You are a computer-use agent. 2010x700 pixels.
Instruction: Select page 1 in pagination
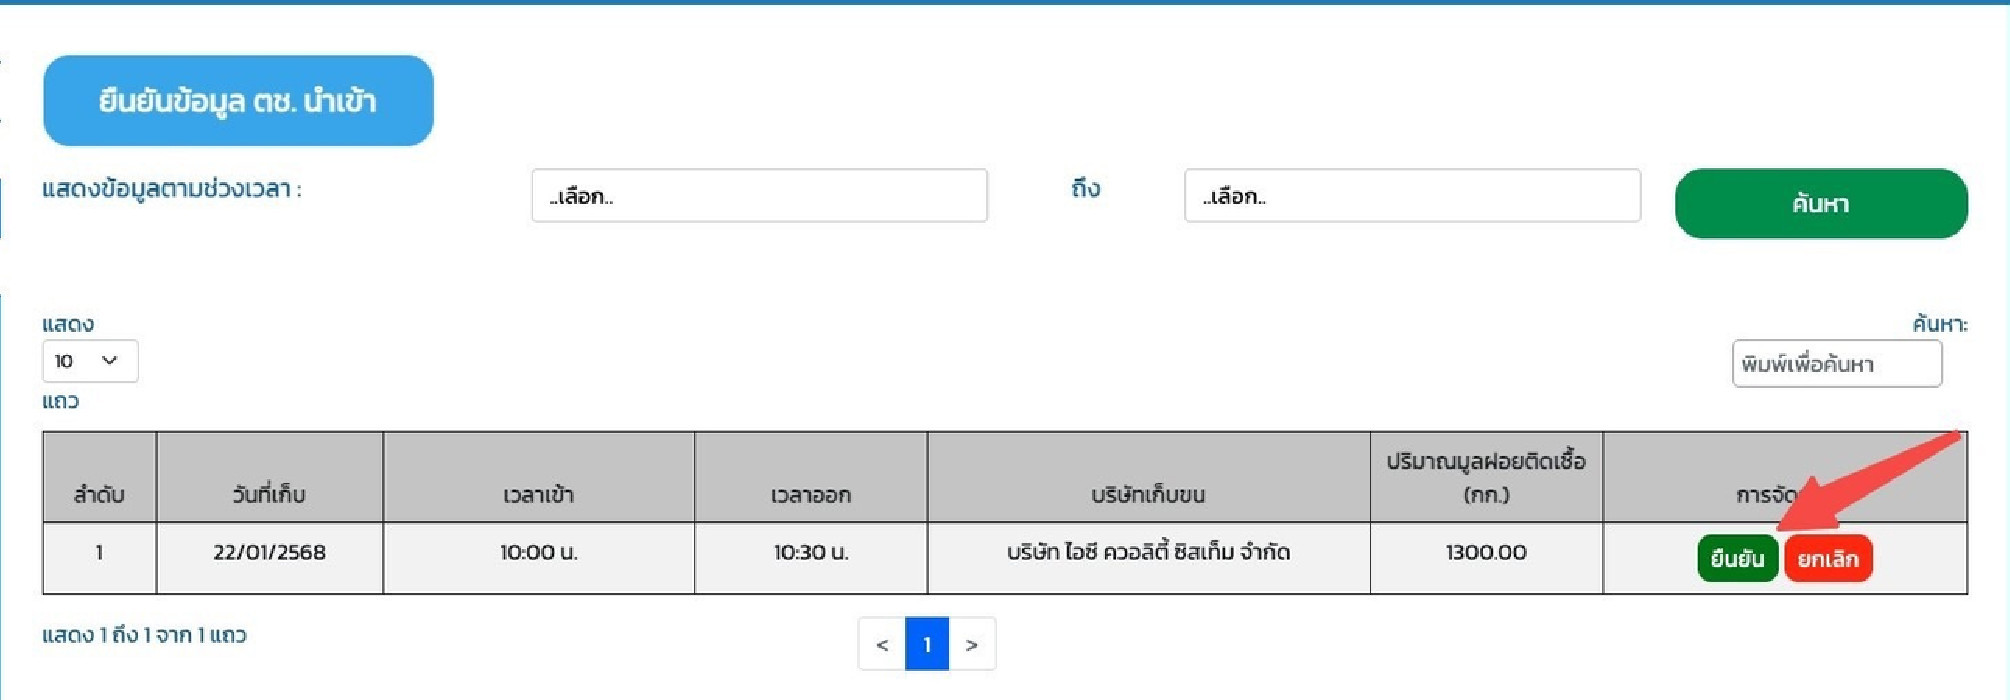(927, 644)
